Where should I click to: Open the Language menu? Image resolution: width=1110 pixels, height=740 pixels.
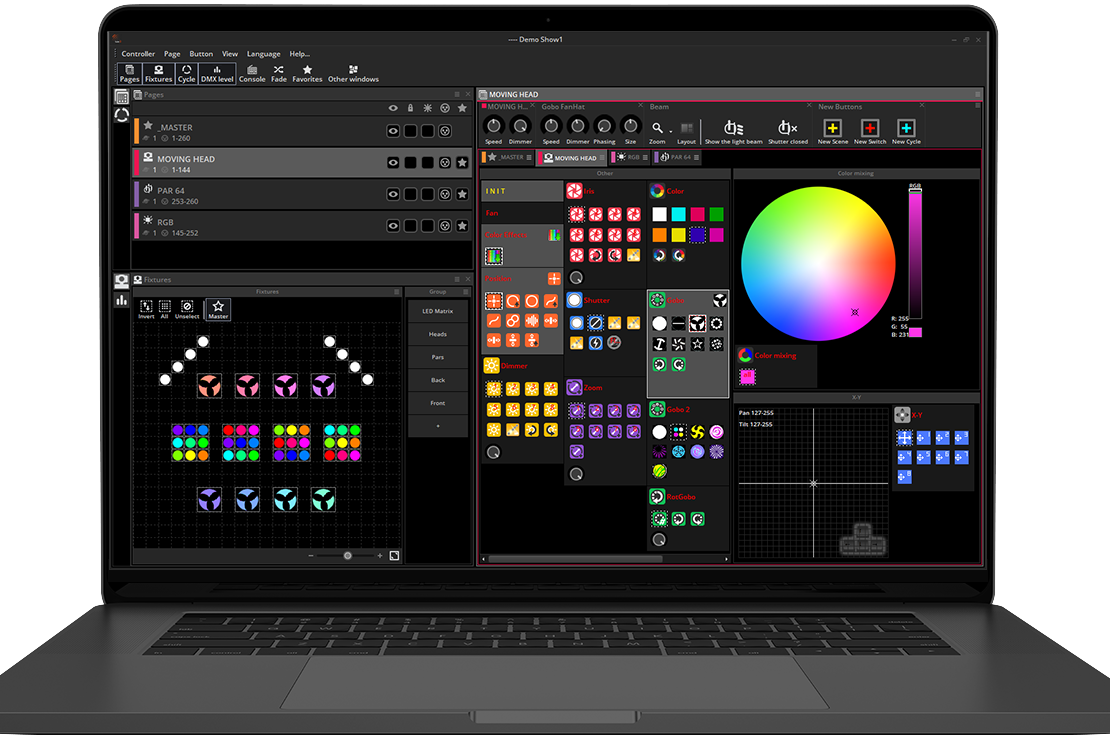click(264, 54)
